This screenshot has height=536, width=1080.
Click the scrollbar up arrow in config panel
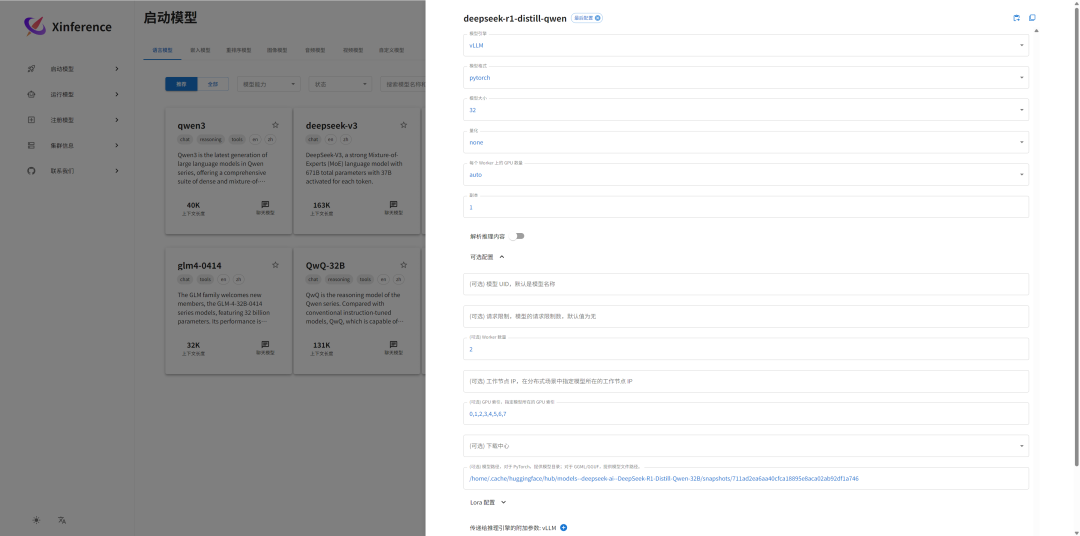click(1037, 30)
